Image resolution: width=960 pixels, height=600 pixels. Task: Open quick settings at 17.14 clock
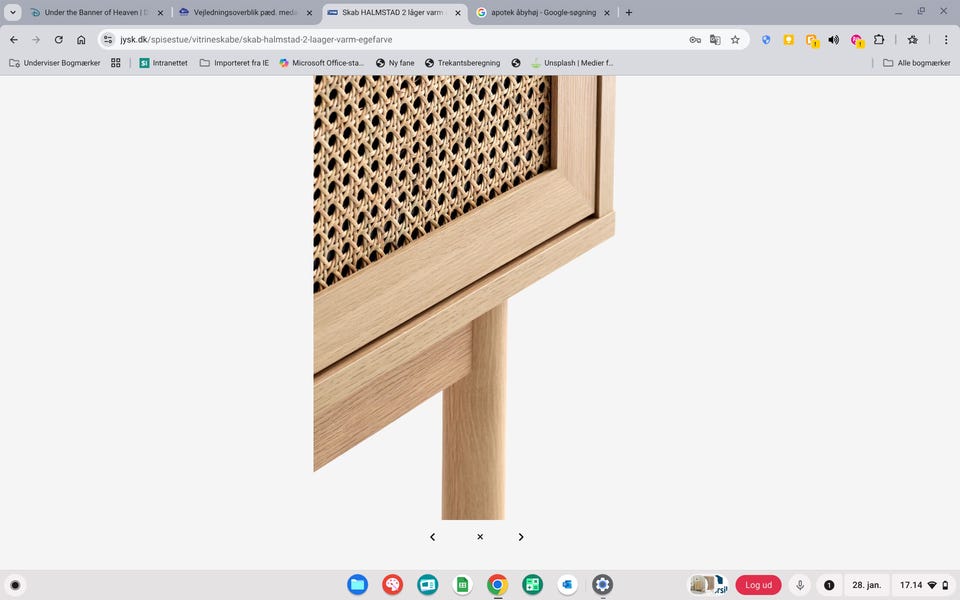(x=924, y=585)
